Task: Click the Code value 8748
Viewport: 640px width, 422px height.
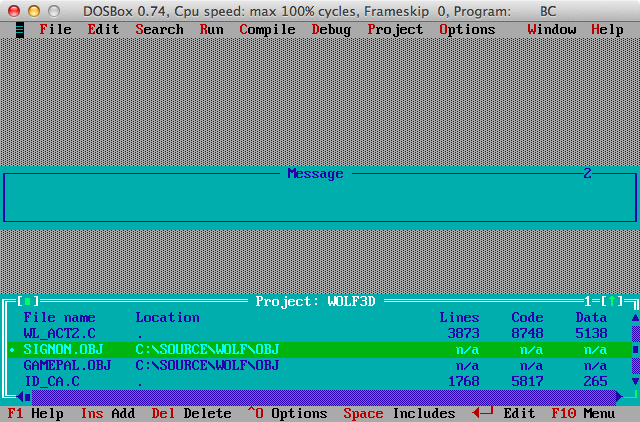Action: pos(527,333)
